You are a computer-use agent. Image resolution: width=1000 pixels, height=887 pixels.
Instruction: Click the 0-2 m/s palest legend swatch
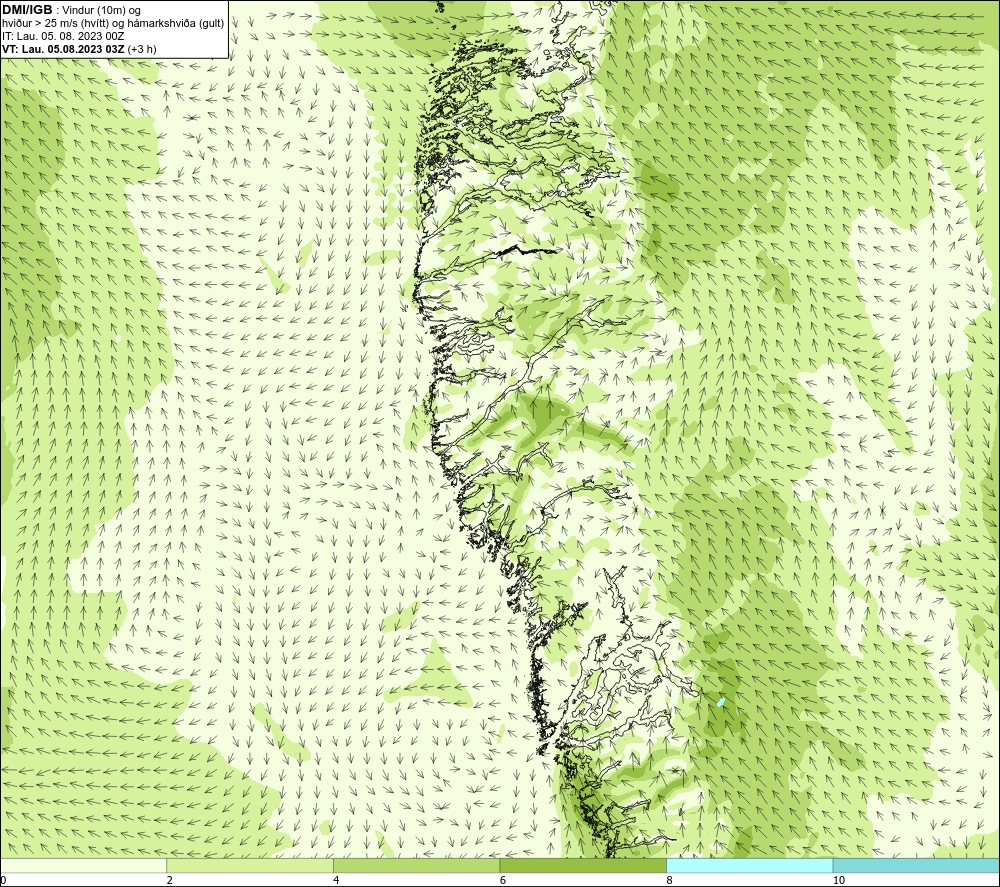(84, 865)
